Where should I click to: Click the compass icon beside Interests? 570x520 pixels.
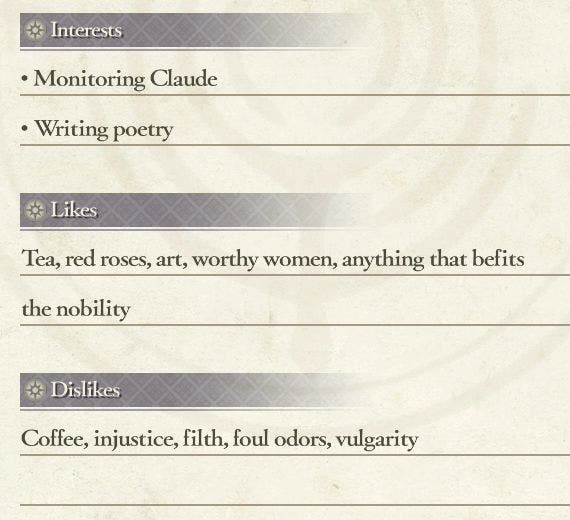pos(35,30)
